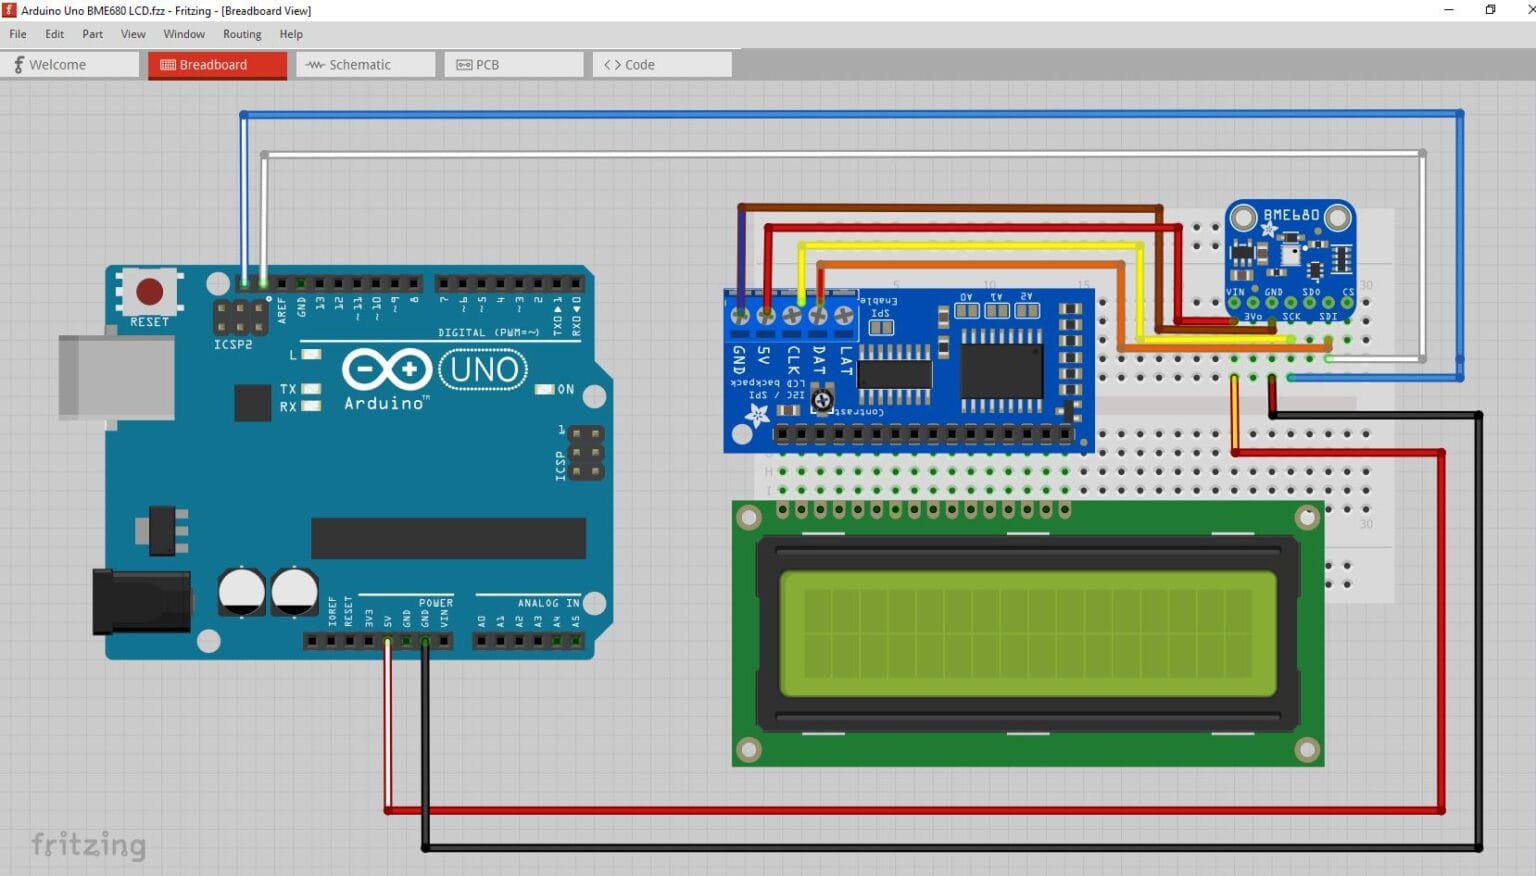Click the Fritzing app icon in title bar

point(9,10)
